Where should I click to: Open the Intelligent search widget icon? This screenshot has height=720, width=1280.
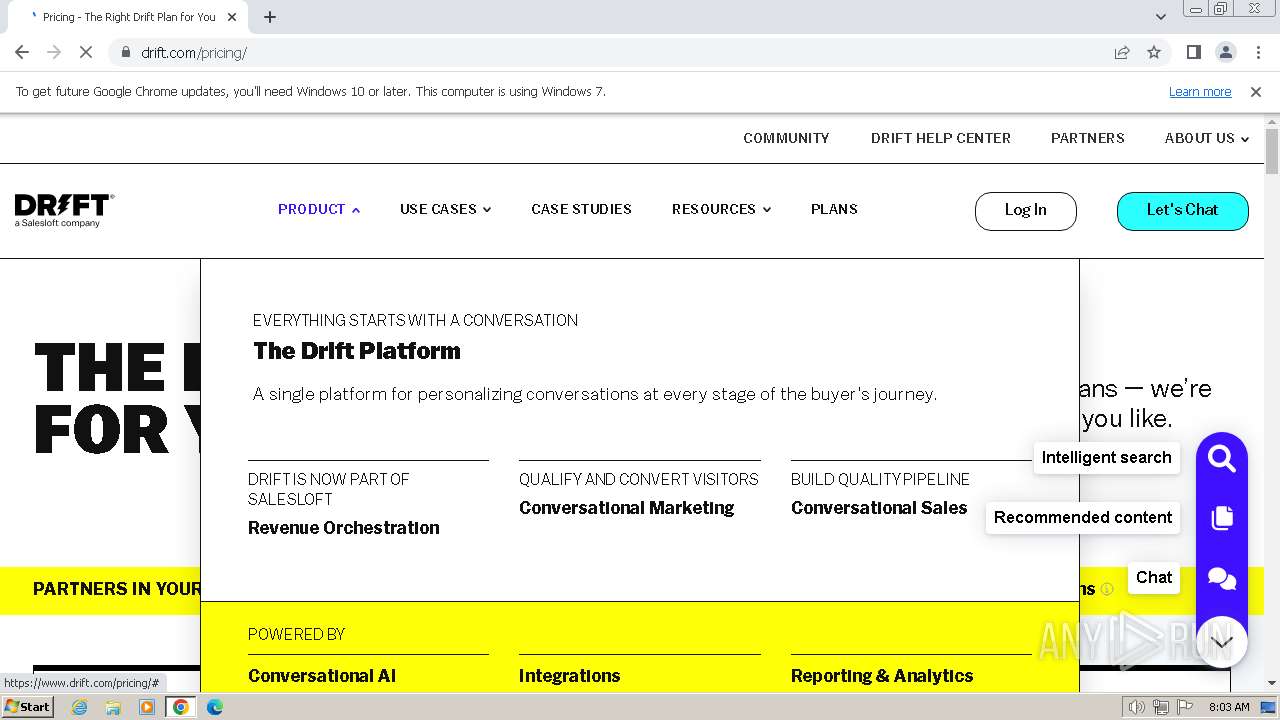(1221, 459)
